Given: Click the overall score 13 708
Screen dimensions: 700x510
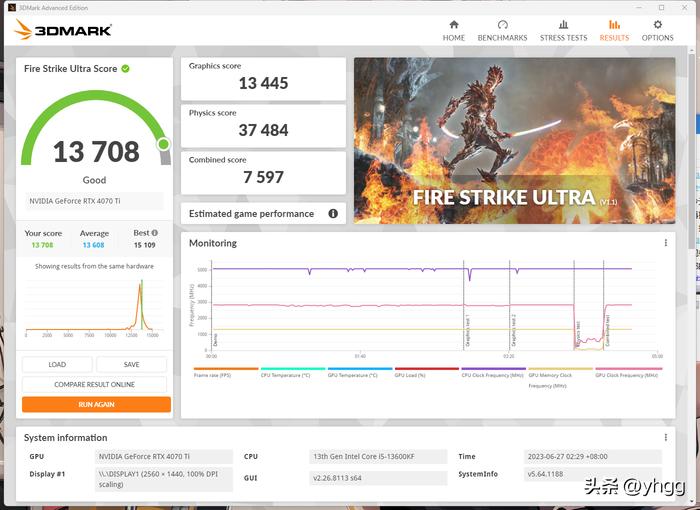Looking at the screenshot, I should tap(96, 151).
